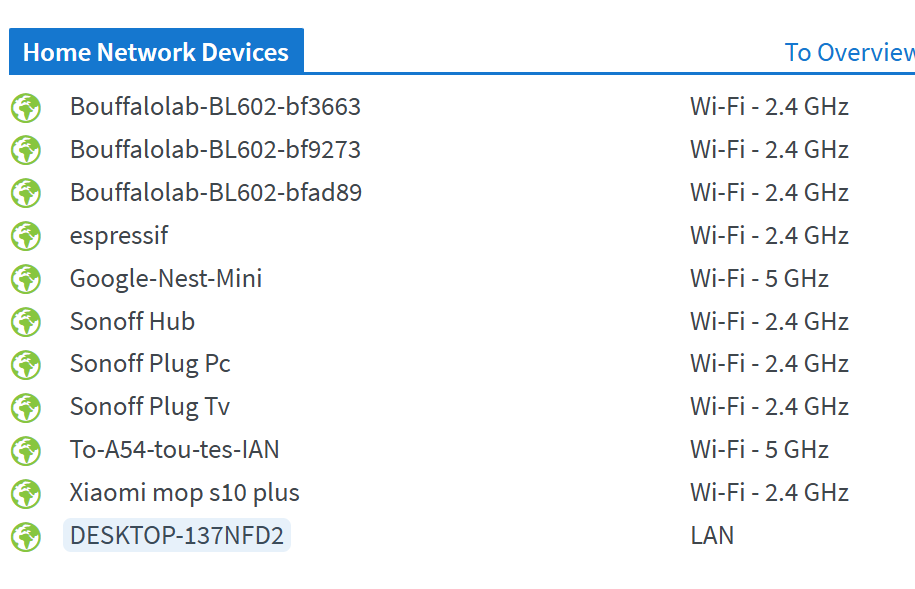Viewport: 915px width, 589px height.
Task: Click globe icon beside Sonoff Plug Tv
Action: pos(26,408)
